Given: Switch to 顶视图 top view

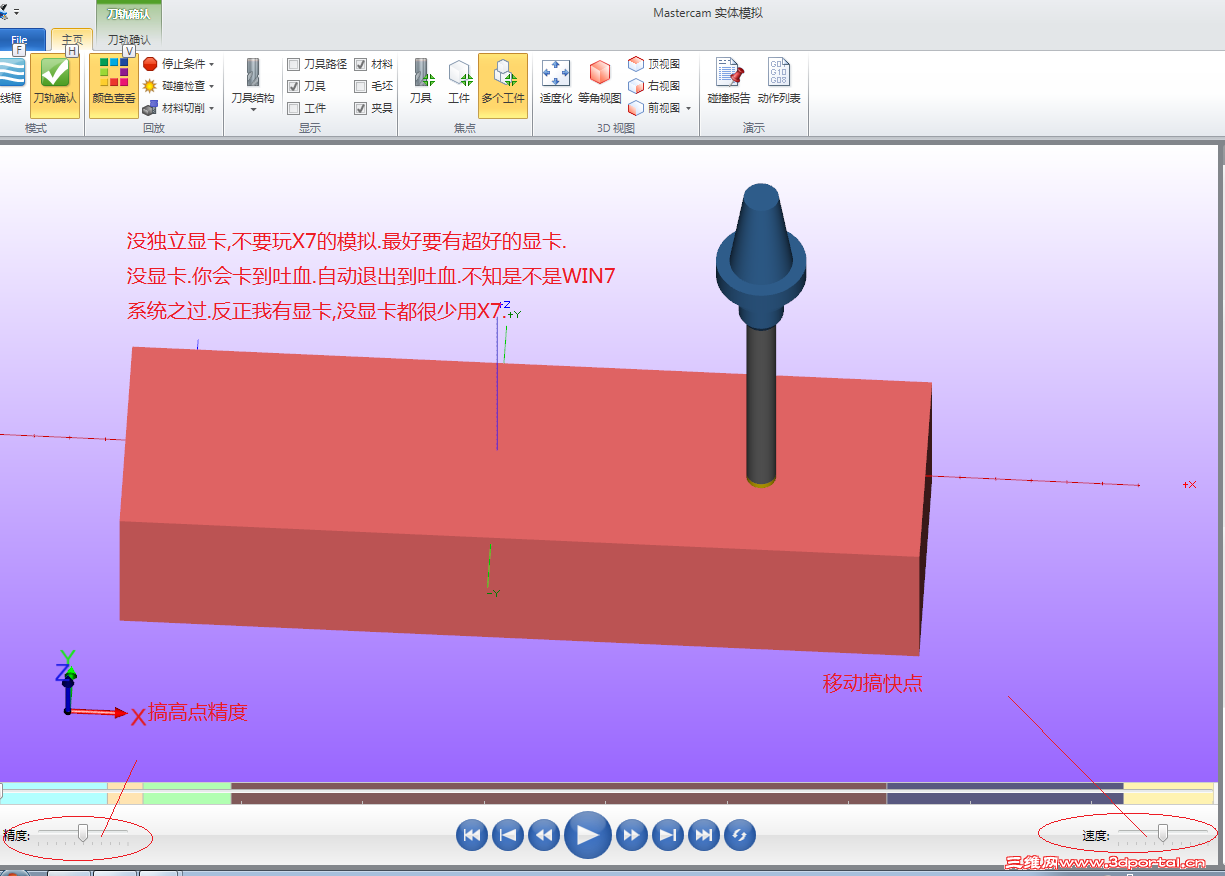Looking at the screenshot, I should [654, 64].
